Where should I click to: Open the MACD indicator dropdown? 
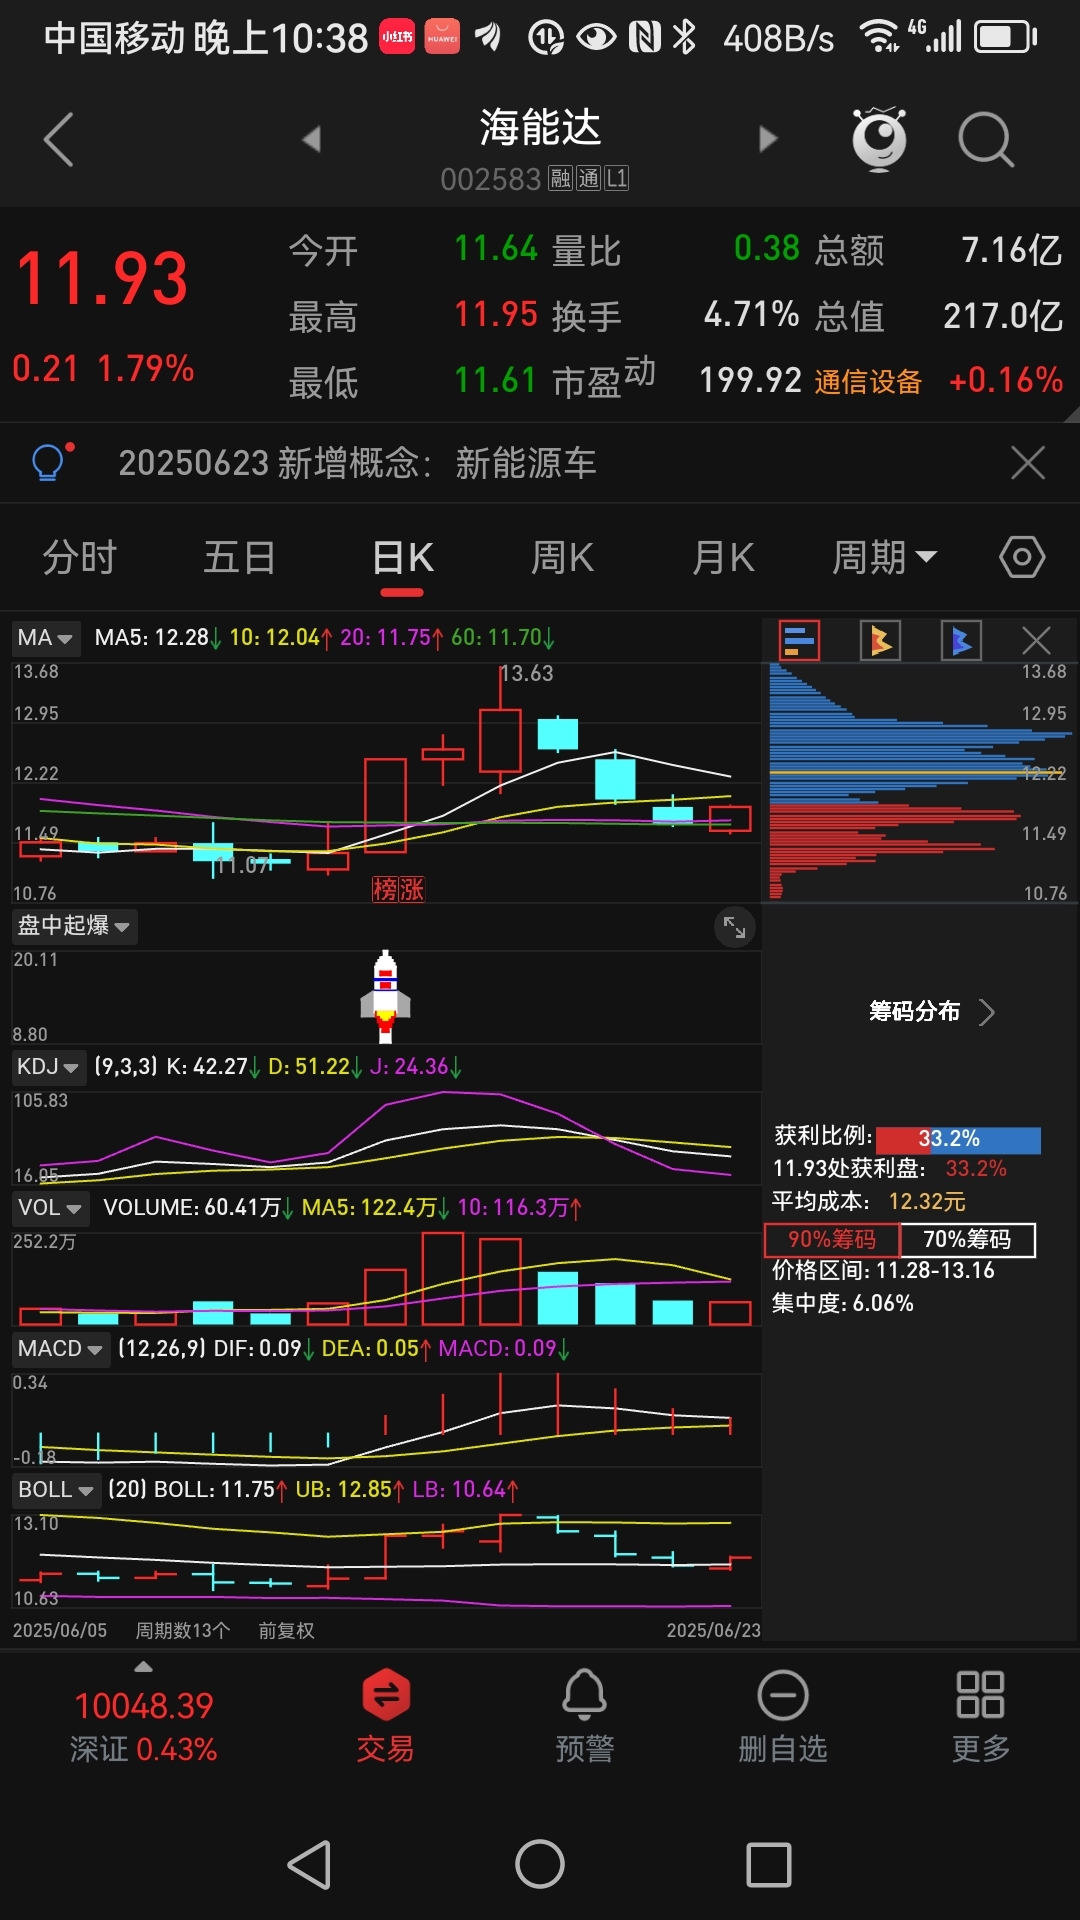click(60, 1349)
